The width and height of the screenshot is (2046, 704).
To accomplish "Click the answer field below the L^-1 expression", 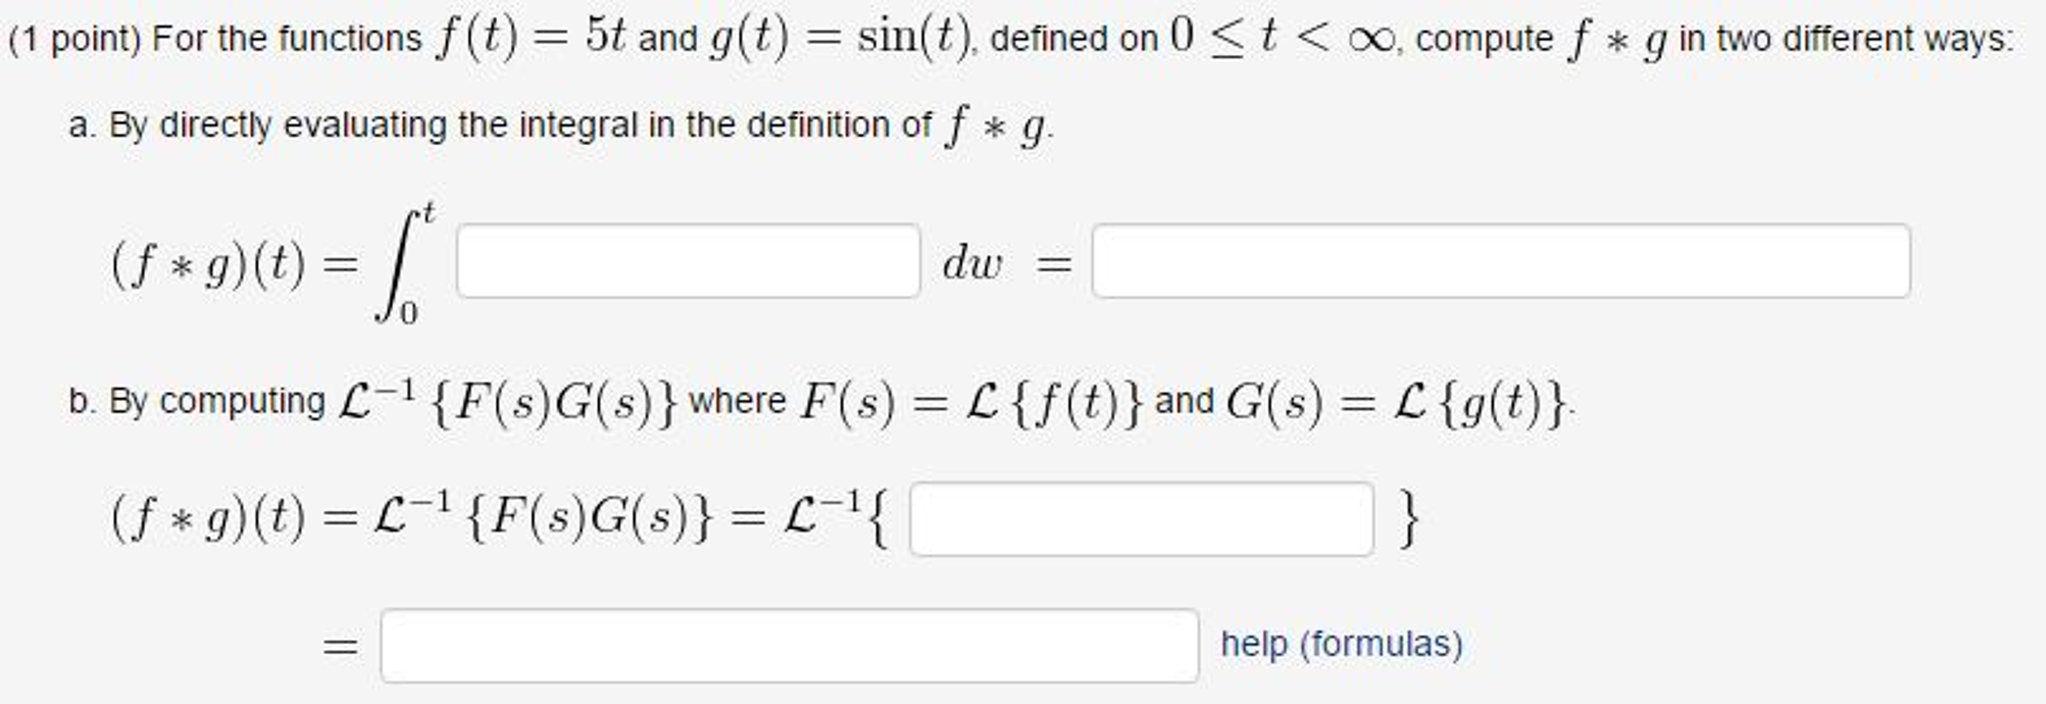I will tap(788, 645).
